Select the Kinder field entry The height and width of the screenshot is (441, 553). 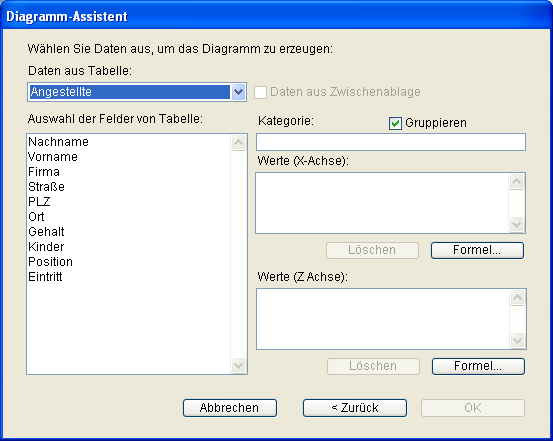tap(46, 247)
